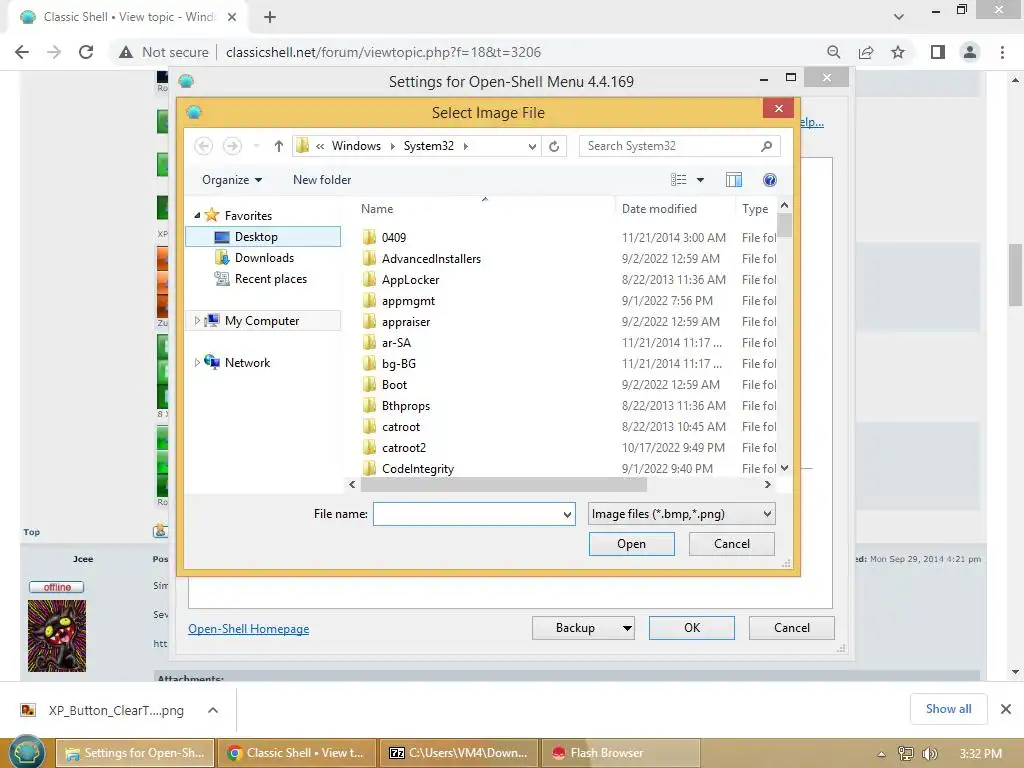Search tabs with Chrome chevron

(899, 17)
